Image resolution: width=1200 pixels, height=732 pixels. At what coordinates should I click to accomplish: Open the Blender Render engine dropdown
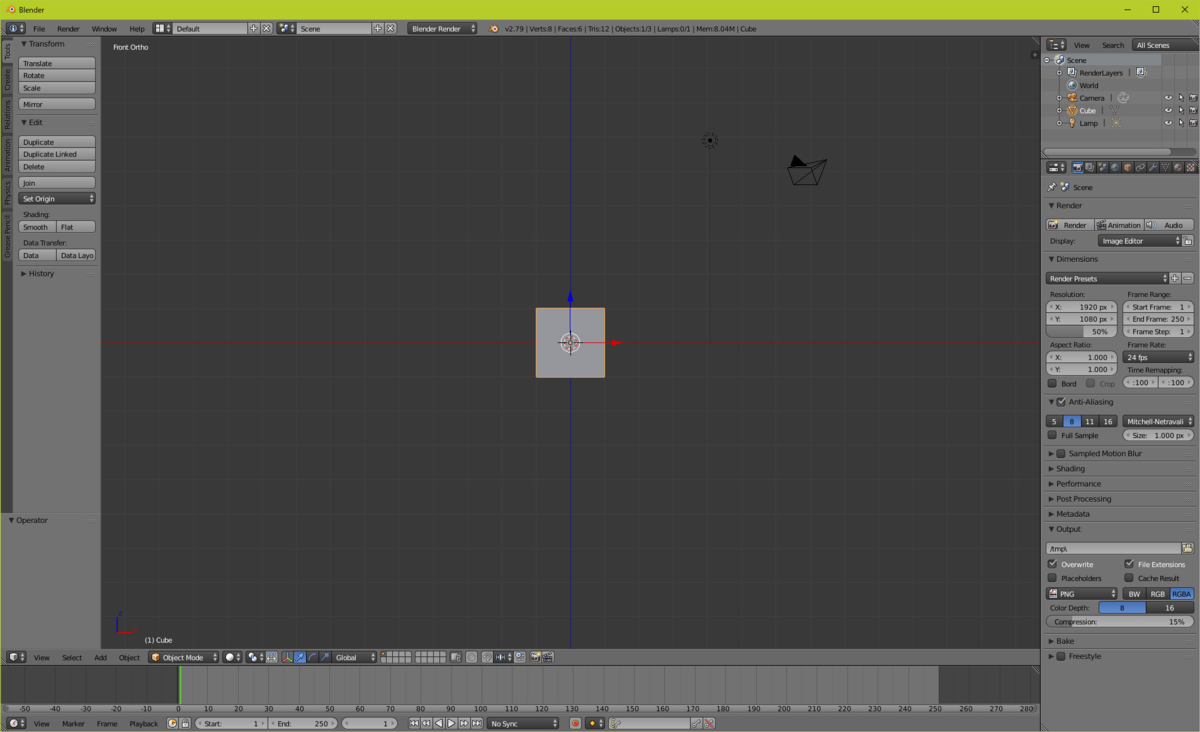443,29
